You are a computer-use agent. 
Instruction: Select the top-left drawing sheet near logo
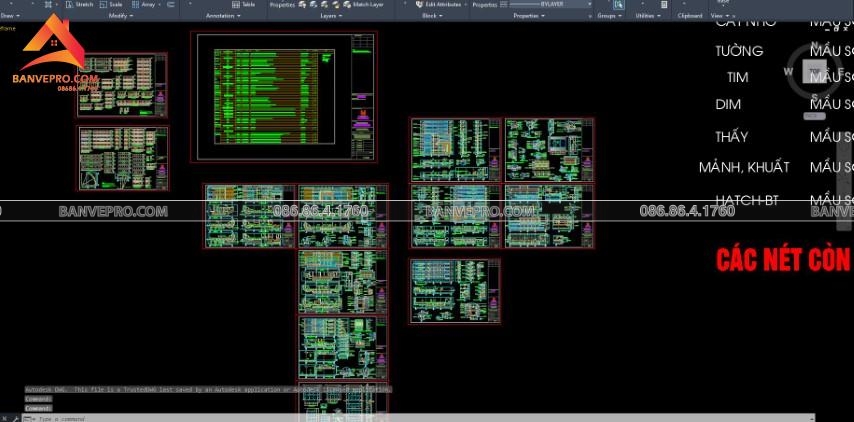[x=122, y=85]
